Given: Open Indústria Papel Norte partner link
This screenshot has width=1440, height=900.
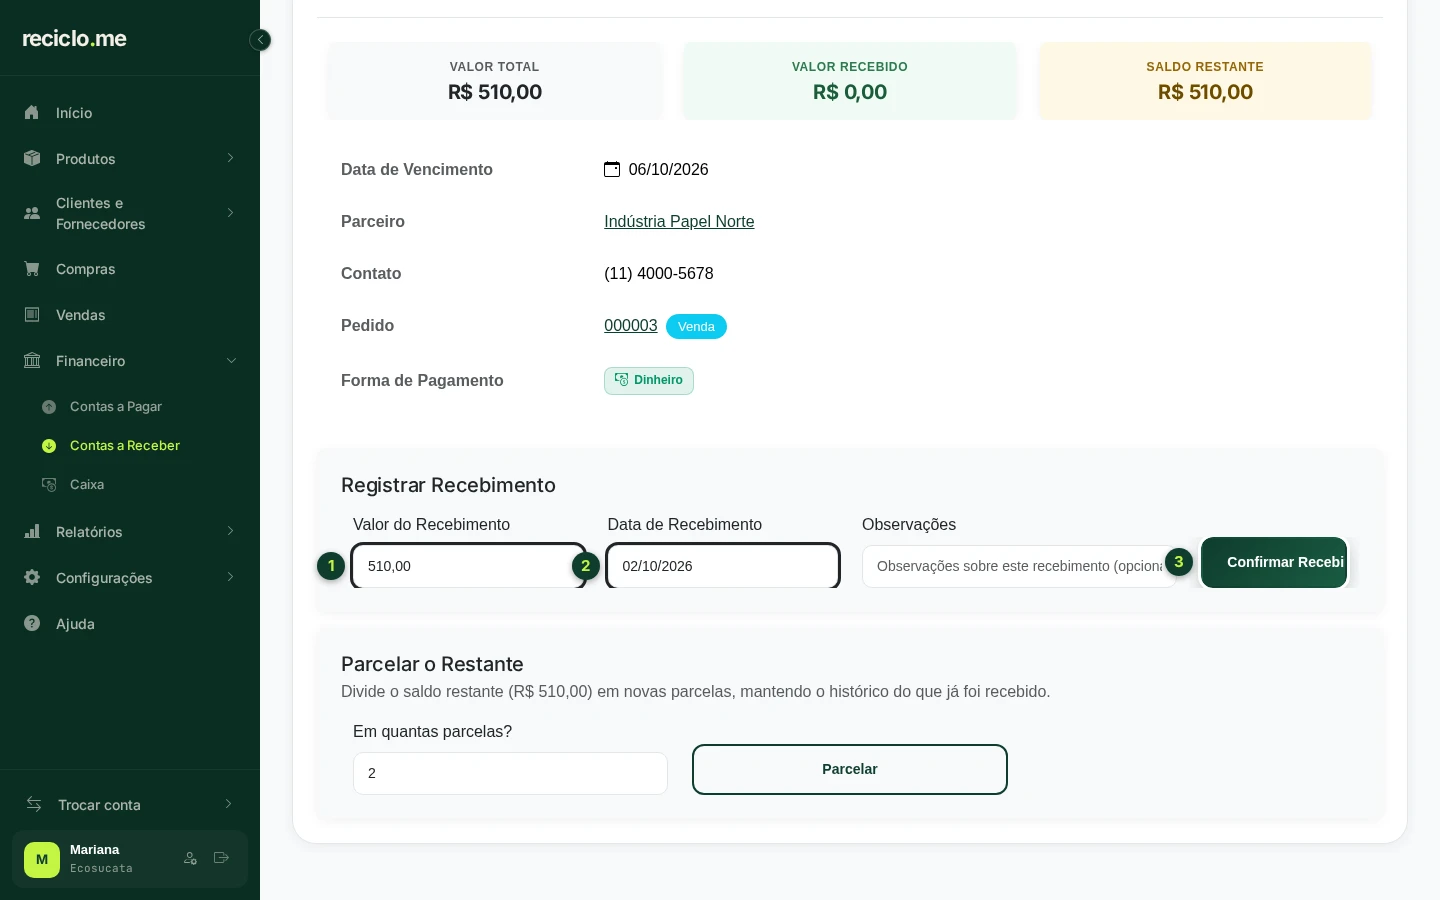Looking at the screenshot, I should (x=679, y=222).
